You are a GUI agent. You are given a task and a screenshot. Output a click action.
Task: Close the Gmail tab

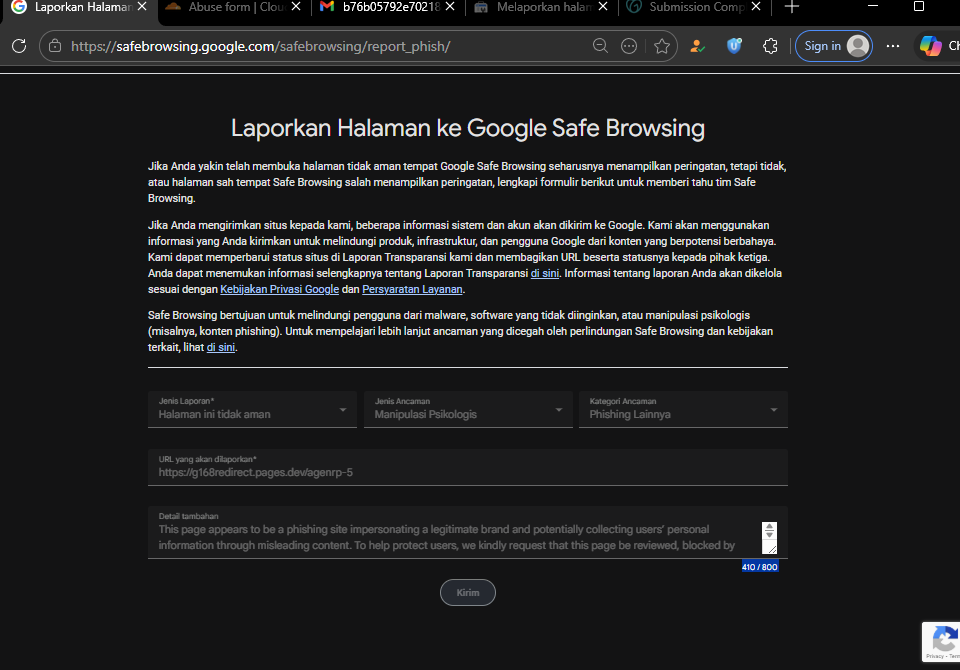450,6
